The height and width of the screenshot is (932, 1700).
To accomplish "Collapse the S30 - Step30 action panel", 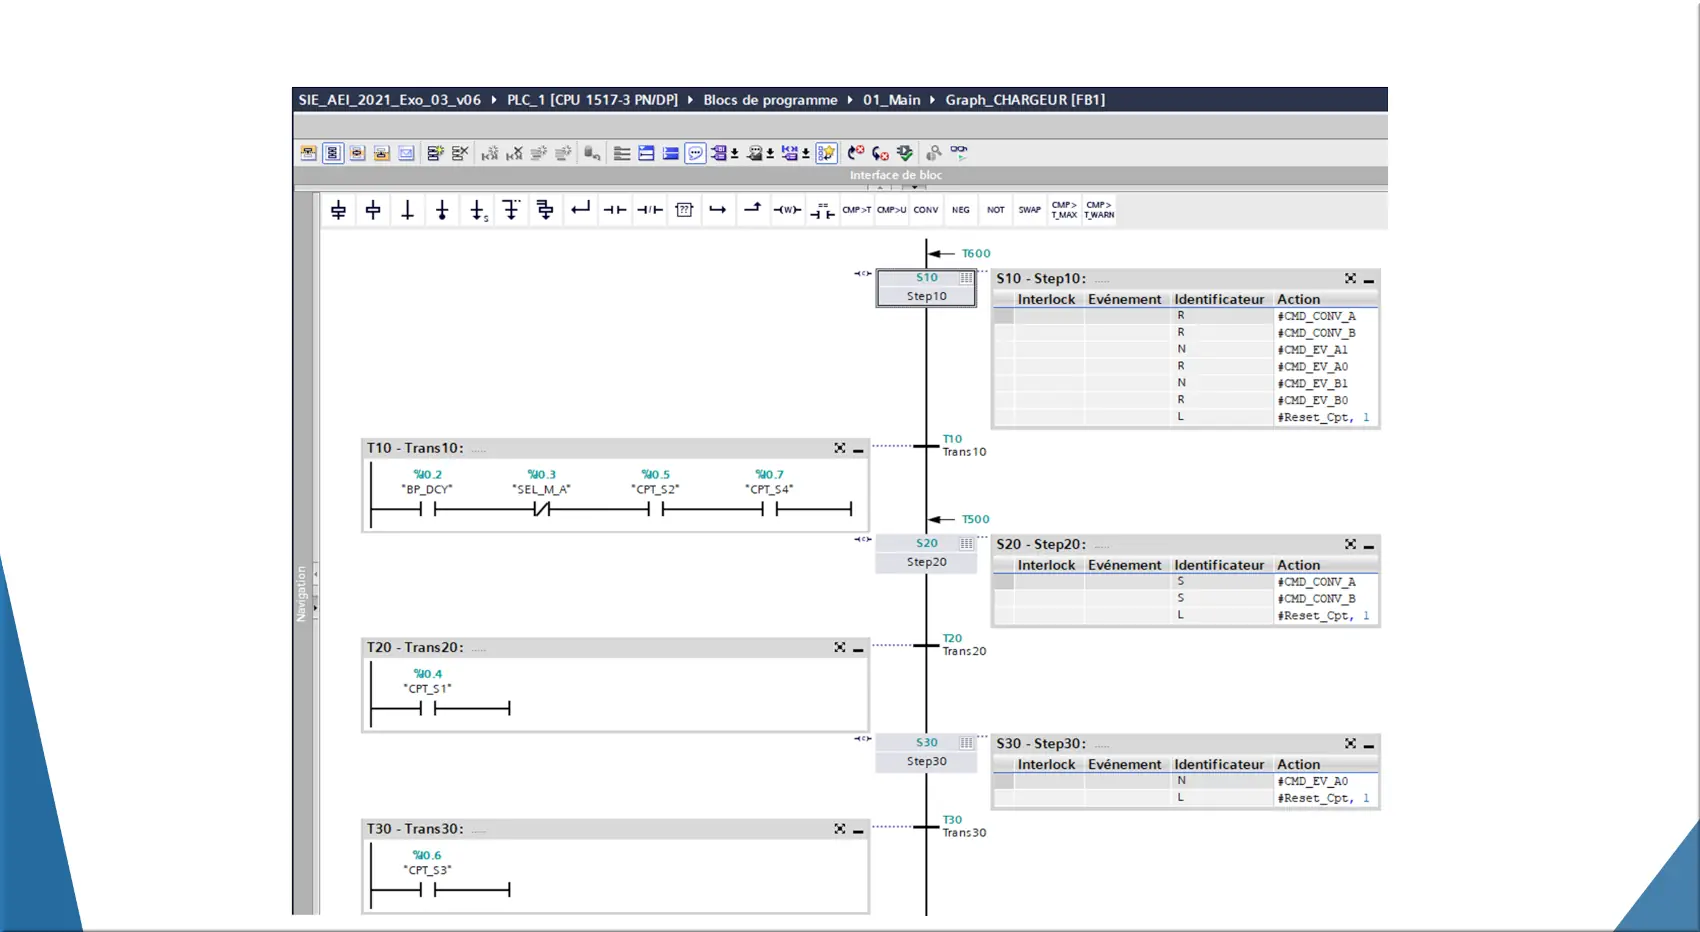I will point(1368,745).
